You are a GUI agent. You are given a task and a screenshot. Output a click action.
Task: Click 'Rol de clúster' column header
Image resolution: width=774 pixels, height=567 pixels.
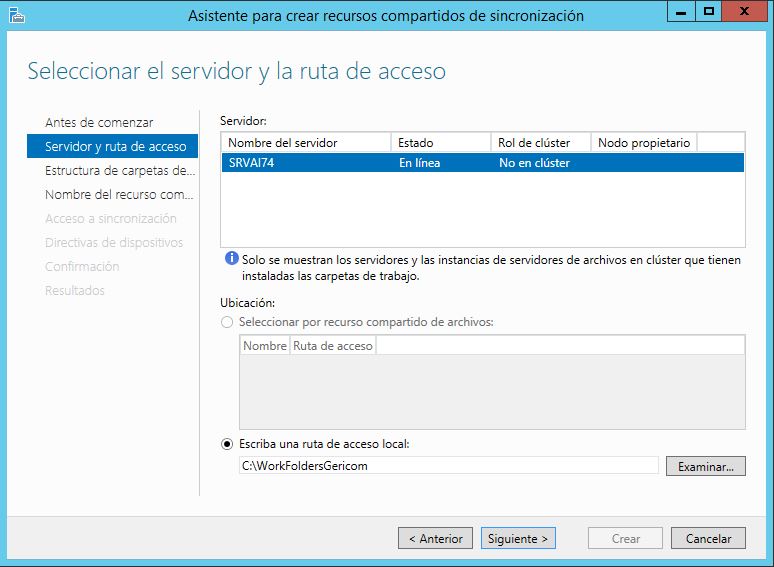point(541,143)
